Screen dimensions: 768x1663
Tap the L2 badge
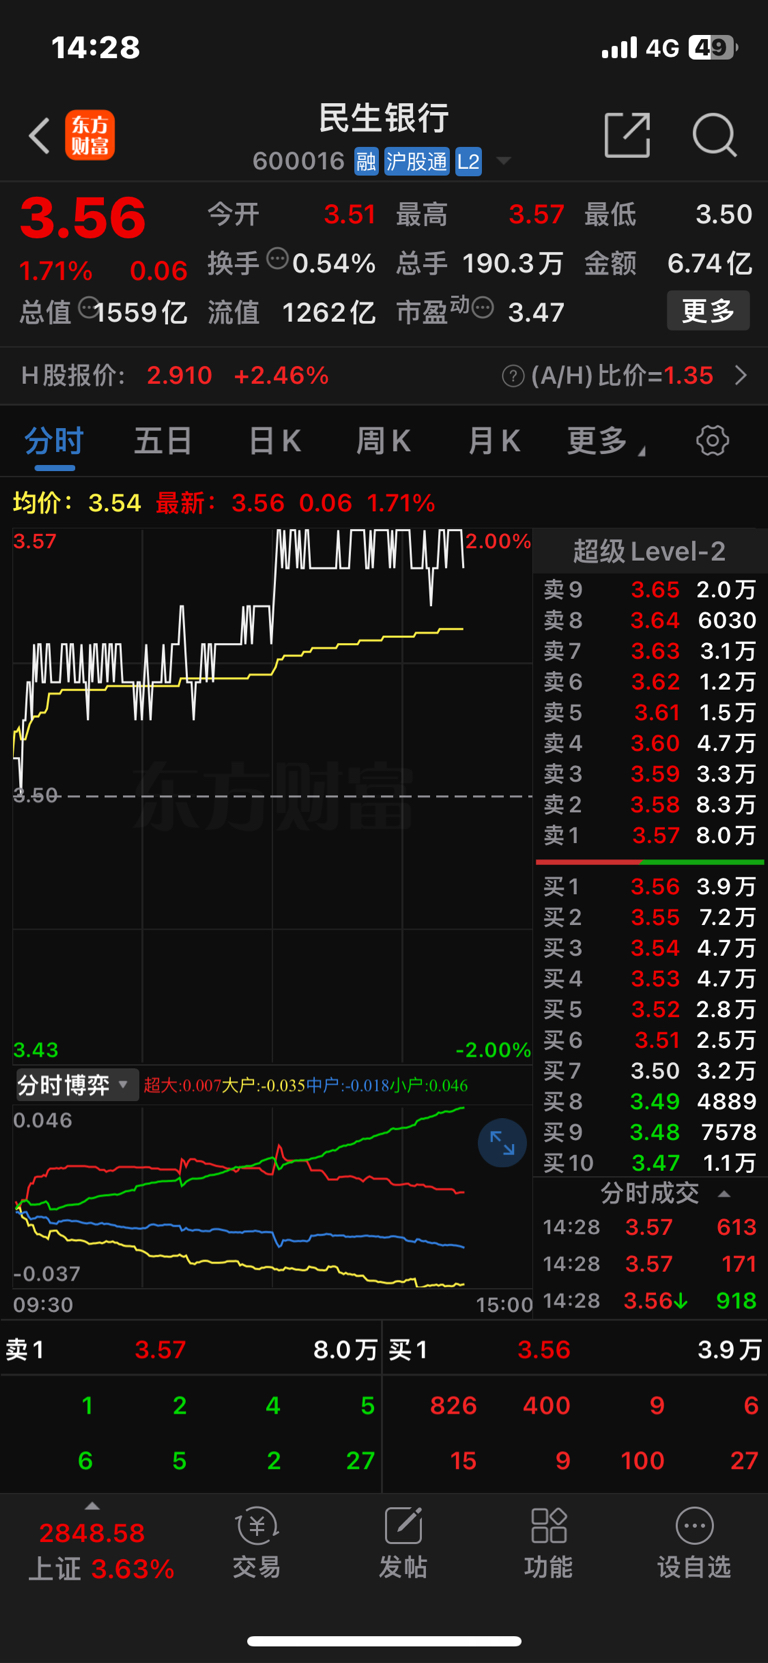[x=468, y=162]
